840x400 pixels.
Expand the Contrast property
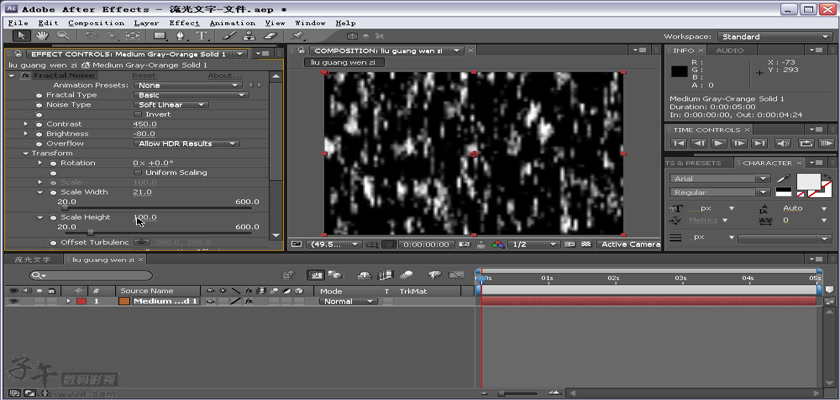tap(25, 124)
